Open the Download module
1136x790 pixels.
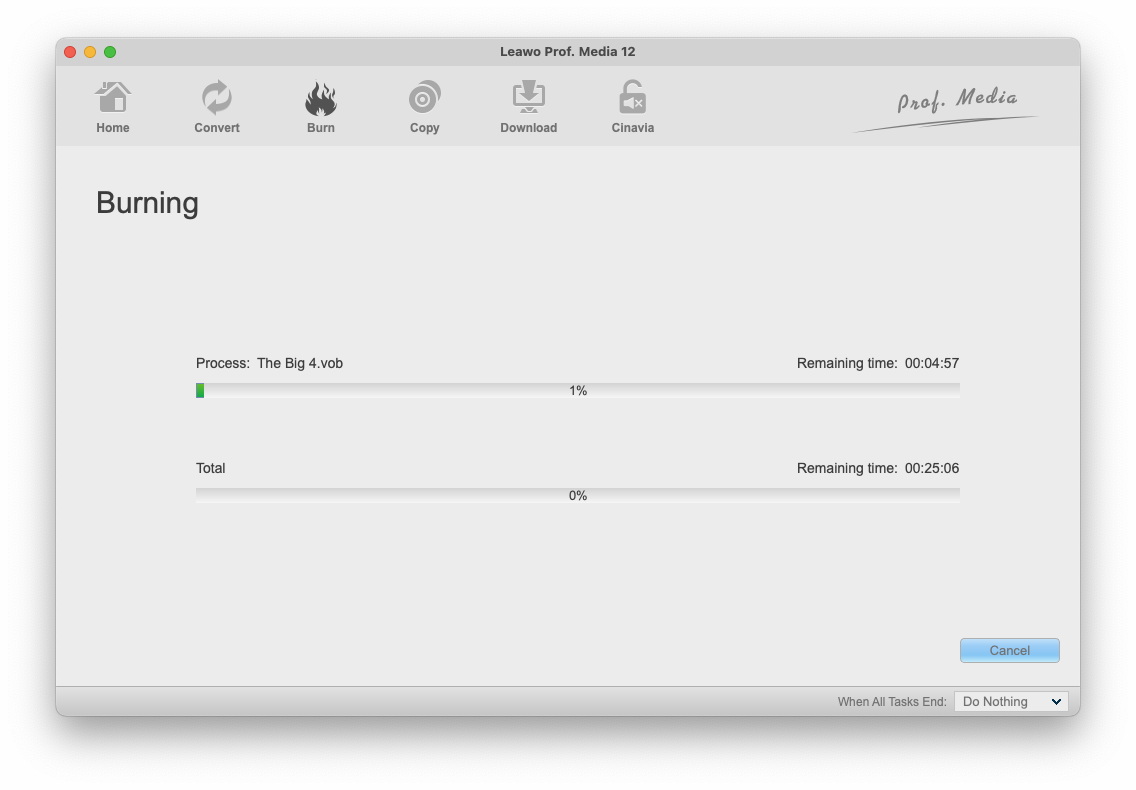pos(528,107)
